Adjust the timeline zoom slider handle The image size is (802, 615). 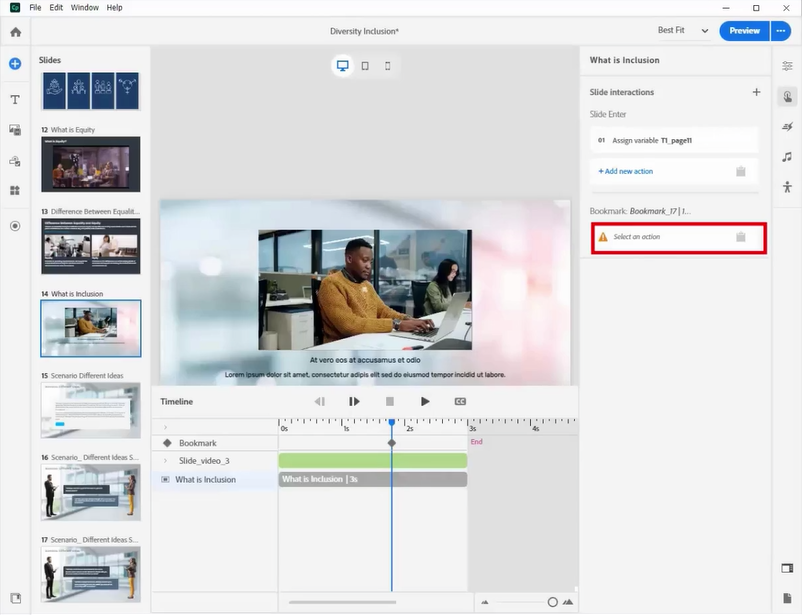[x=552, y=602]
